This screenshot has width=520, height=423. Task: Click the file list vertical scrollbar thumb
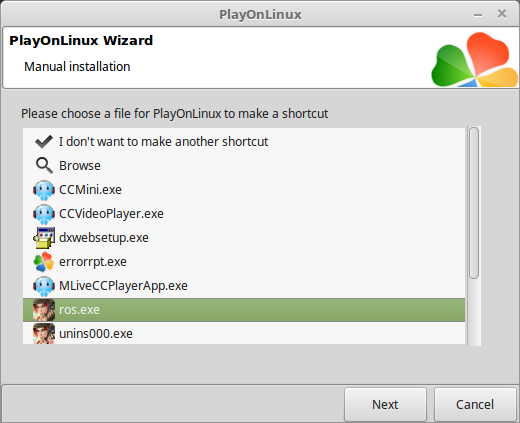474,203
